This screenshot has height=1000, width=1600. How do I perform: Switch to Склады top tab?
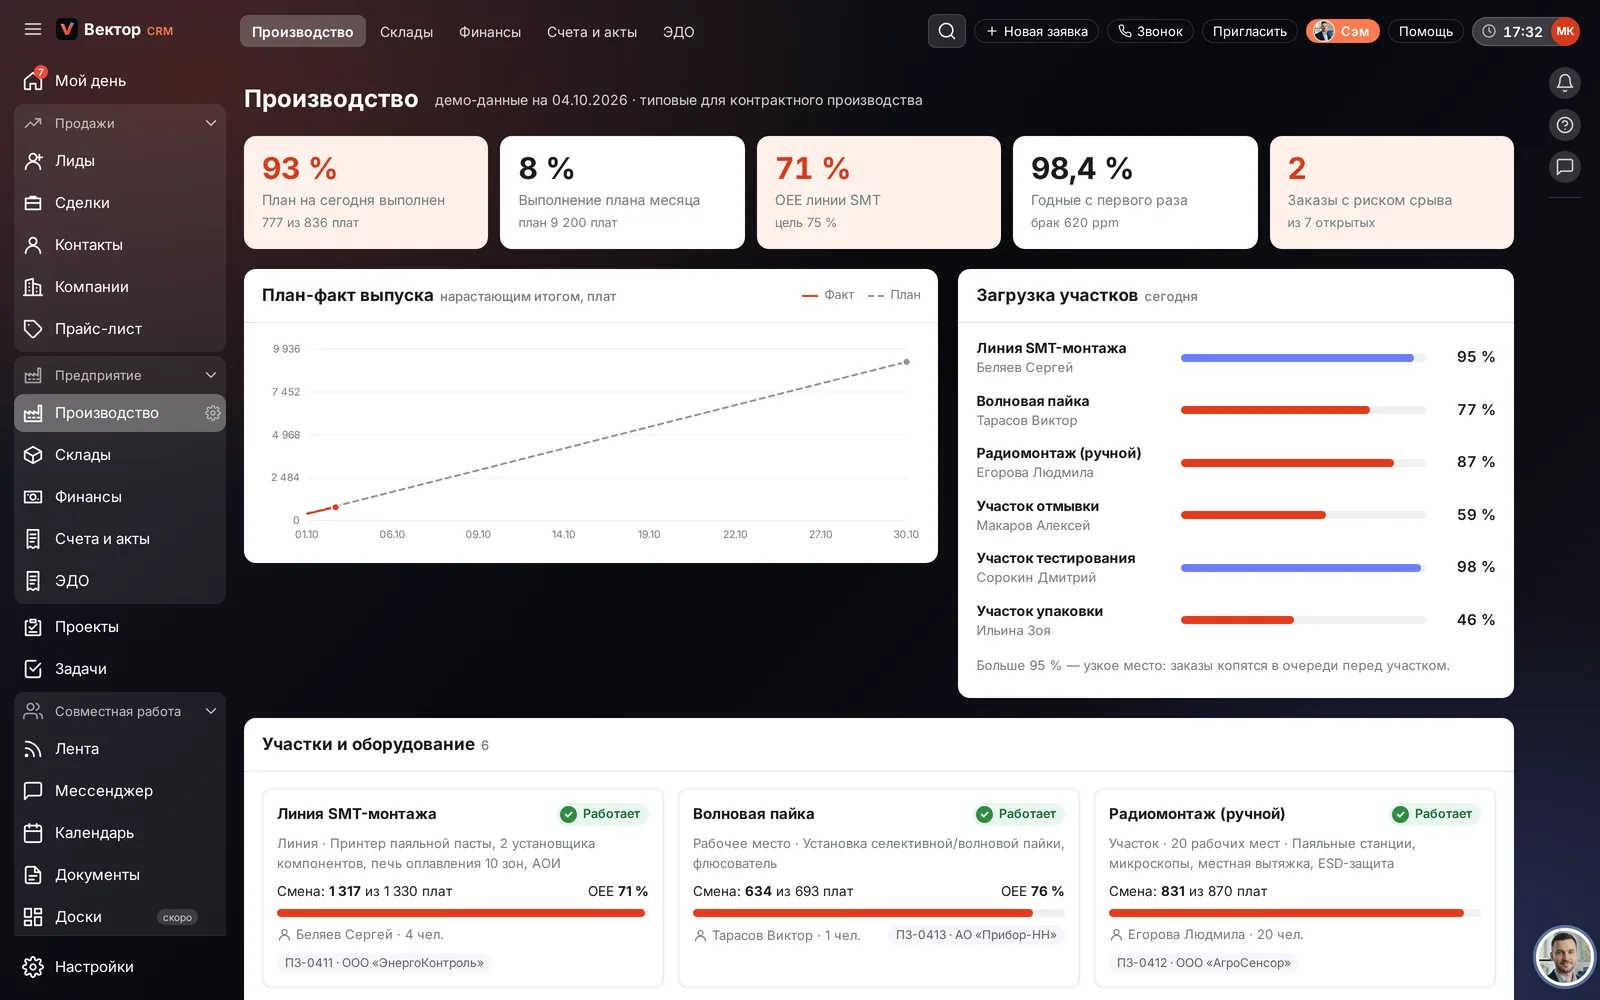click(x=406, y=32)
